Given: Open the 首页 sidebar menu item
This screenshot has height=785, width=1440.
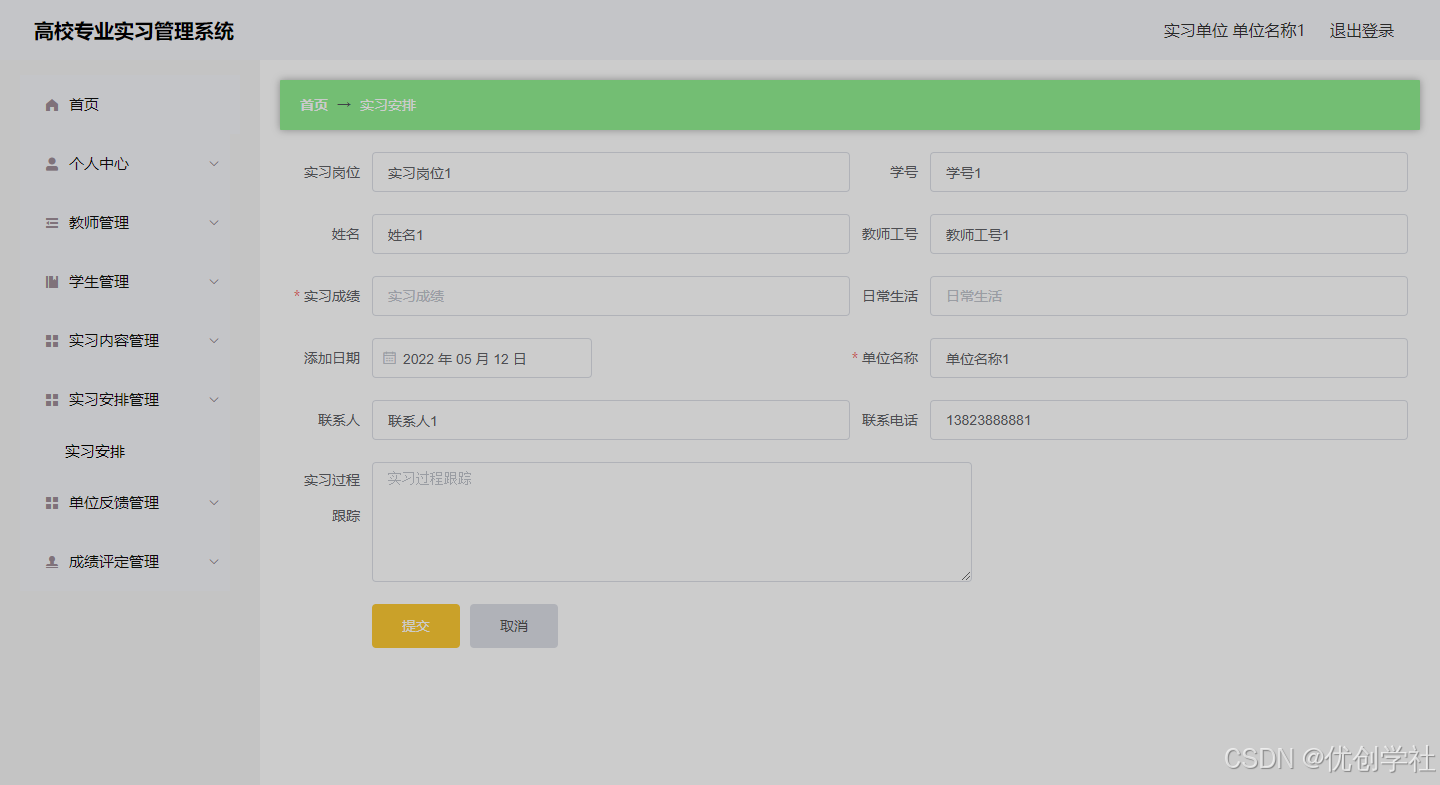Looking at the screenshot, I should click(128, 105).
